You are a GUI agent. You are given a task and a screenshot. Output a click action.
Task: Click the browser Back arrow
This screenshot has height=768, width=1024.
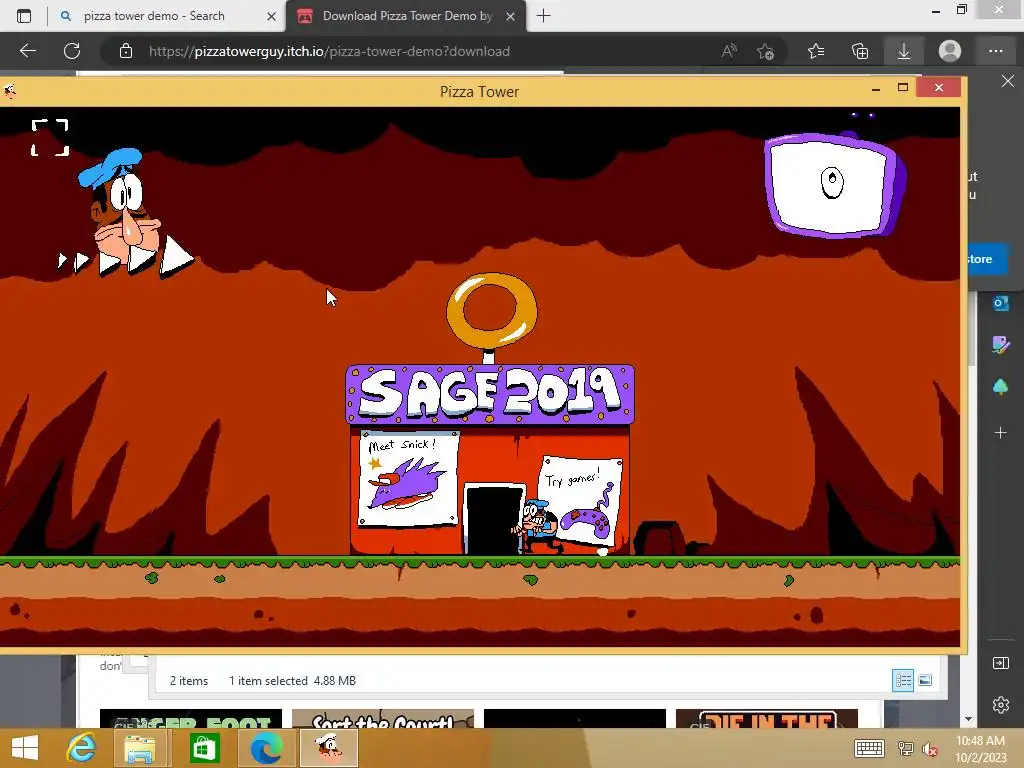point(27,51)
